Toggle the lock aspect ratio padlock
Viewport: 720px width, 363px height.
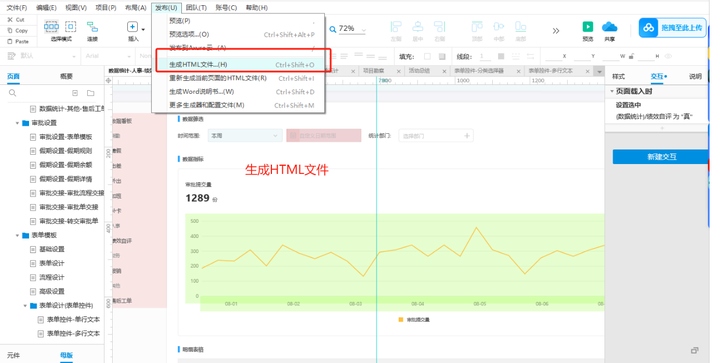point(631,56)
